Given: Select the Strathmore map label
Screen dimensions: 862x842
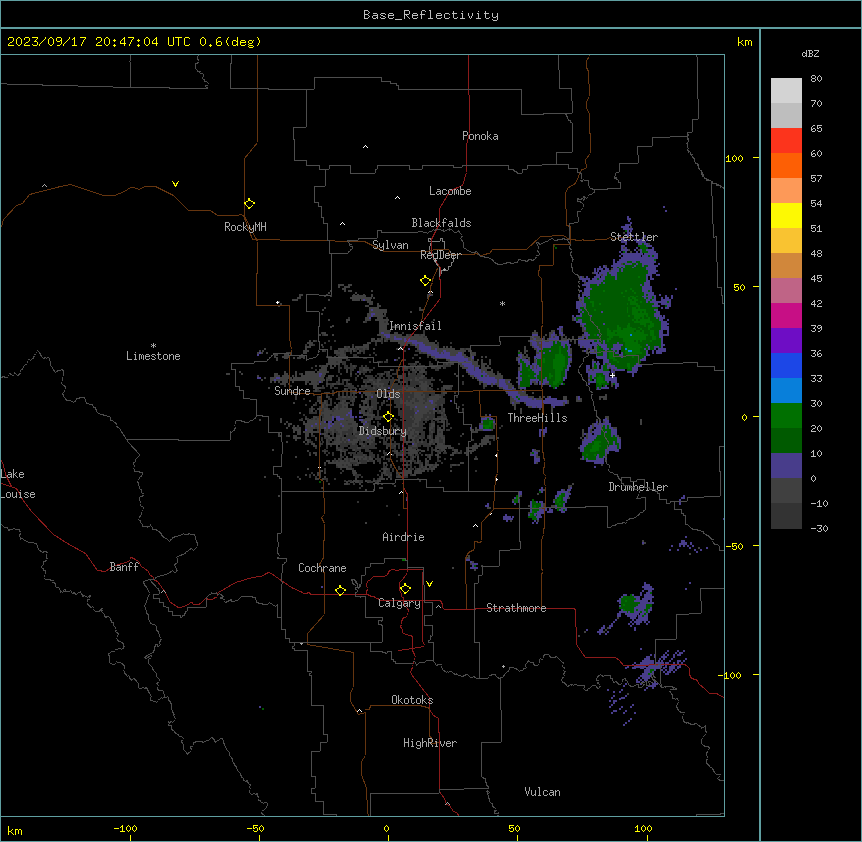Looking at the screenshot, I should pos(516,608).
